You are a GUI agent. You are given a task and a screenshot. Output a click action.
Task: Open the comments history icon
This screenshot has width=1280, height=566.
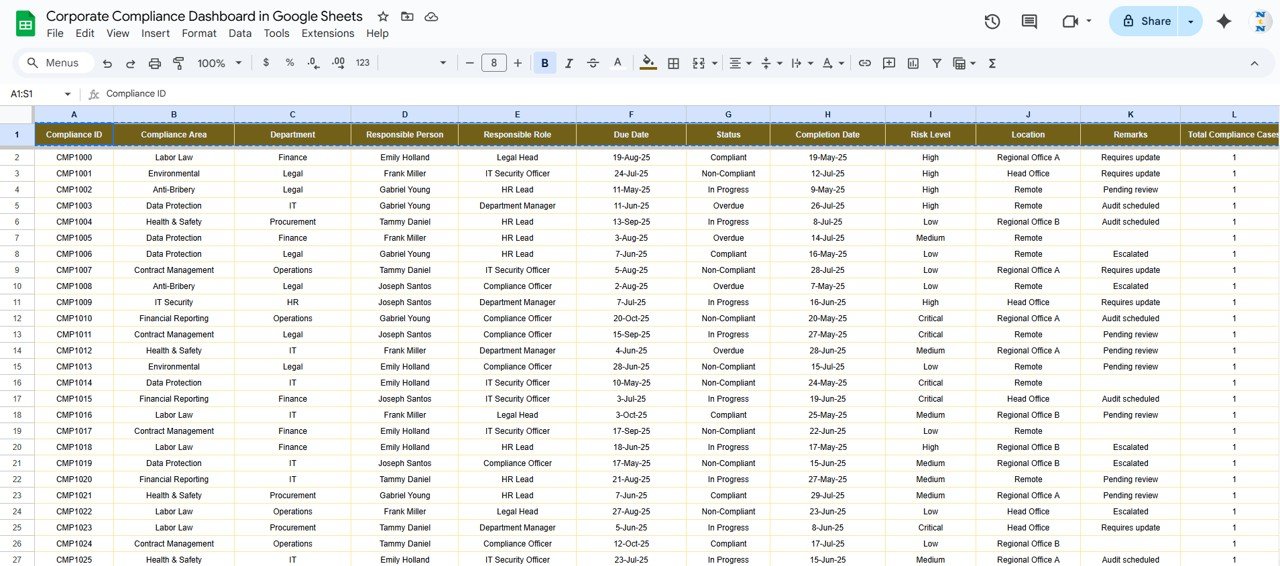[1029, 21]
